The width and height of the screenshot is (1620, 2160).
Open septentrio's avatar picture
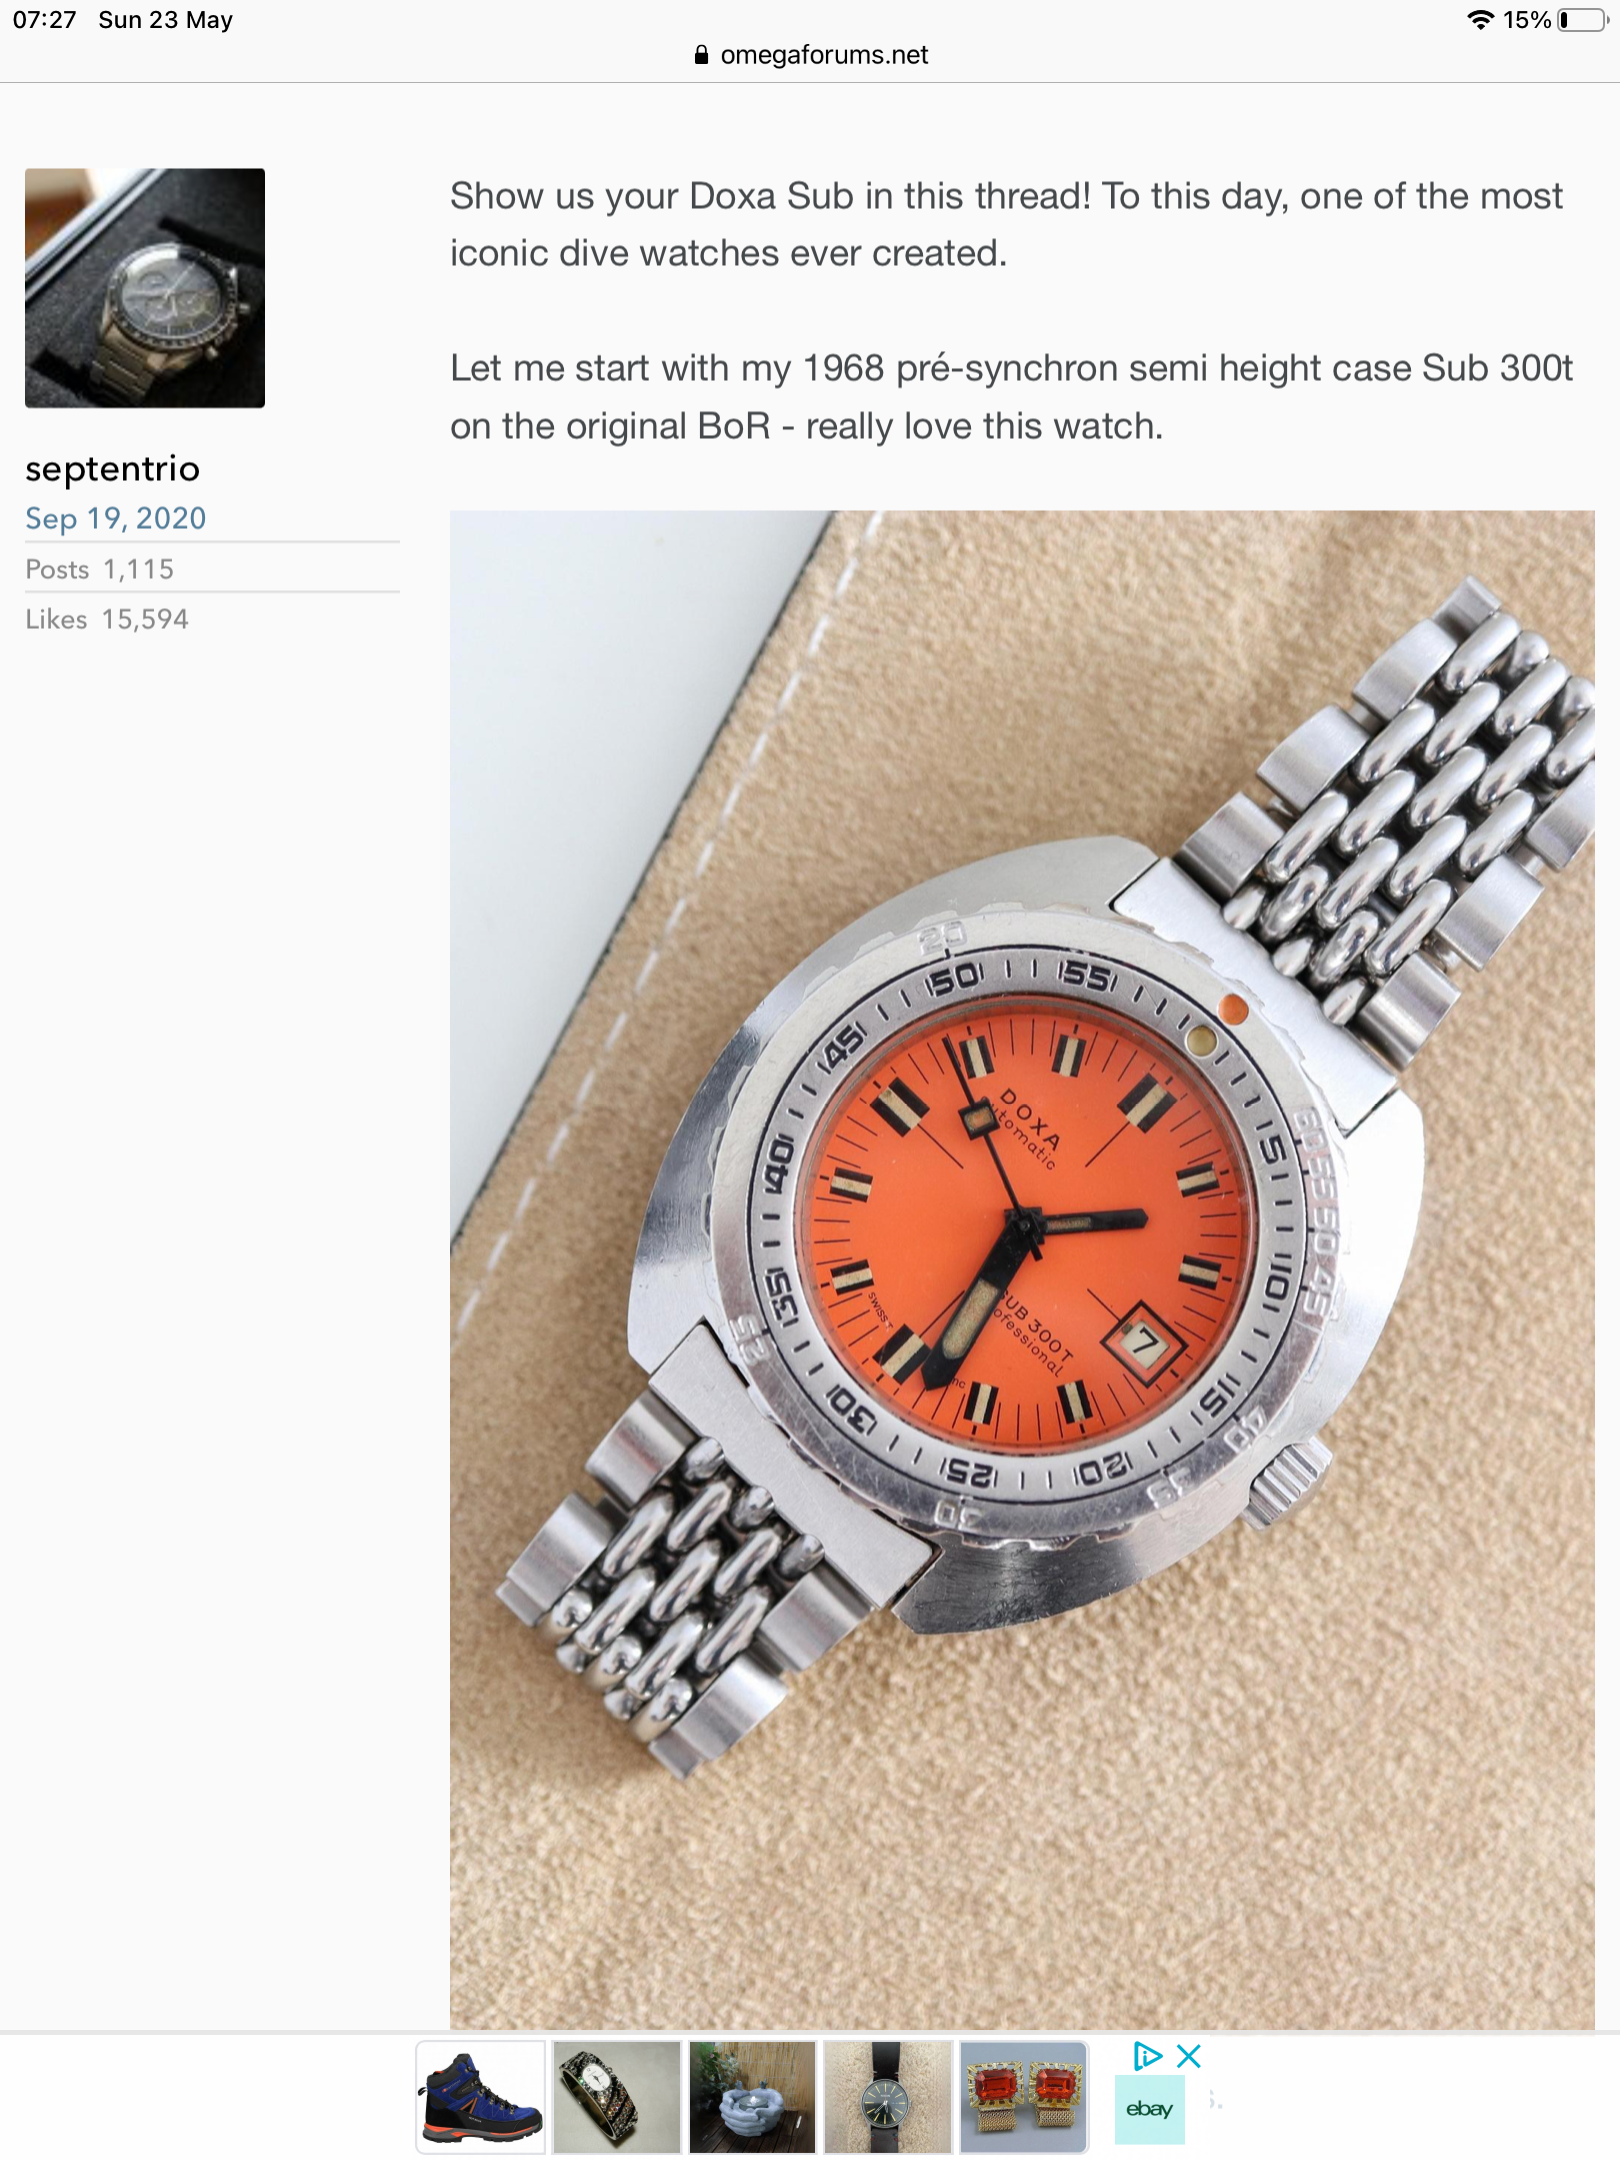(x=145, y=288)
